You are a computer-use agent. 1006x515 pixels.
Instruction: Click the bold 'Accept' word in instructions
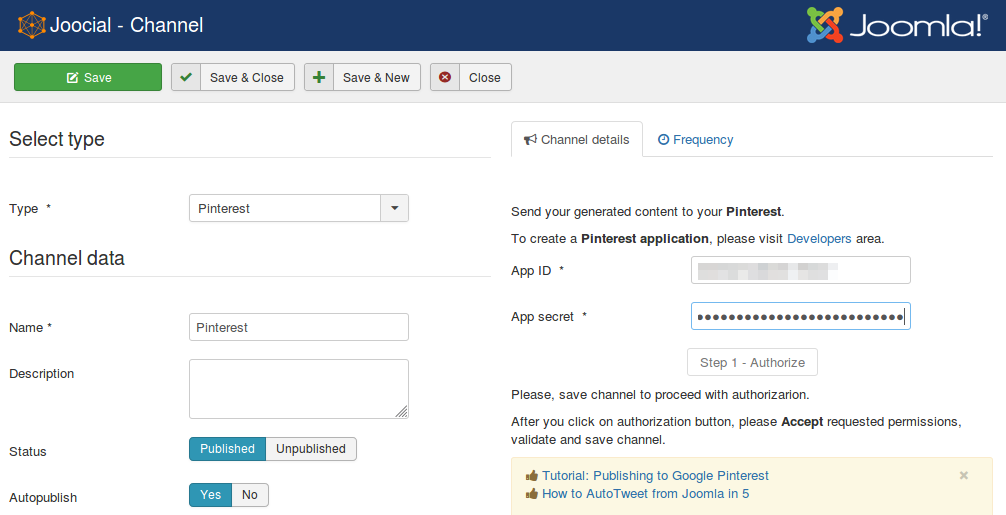coord(802,422)
